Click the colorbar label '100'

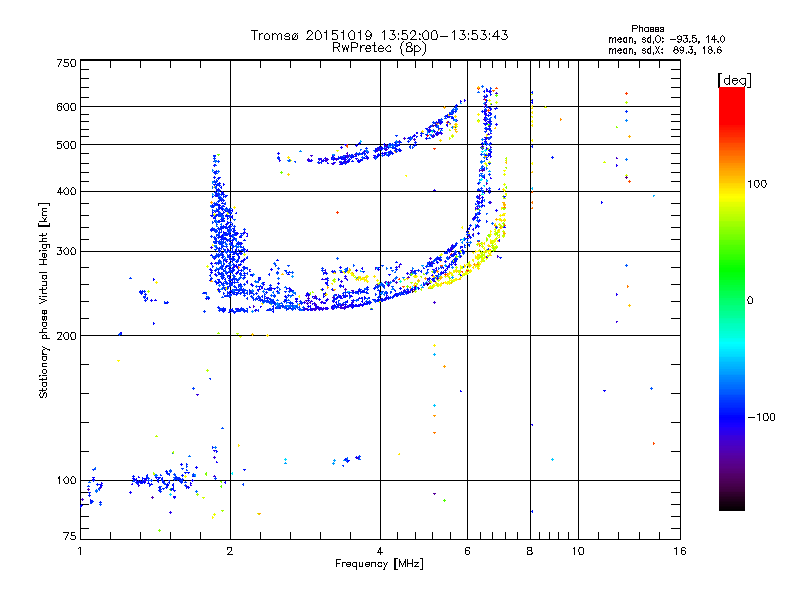[757, 184]
